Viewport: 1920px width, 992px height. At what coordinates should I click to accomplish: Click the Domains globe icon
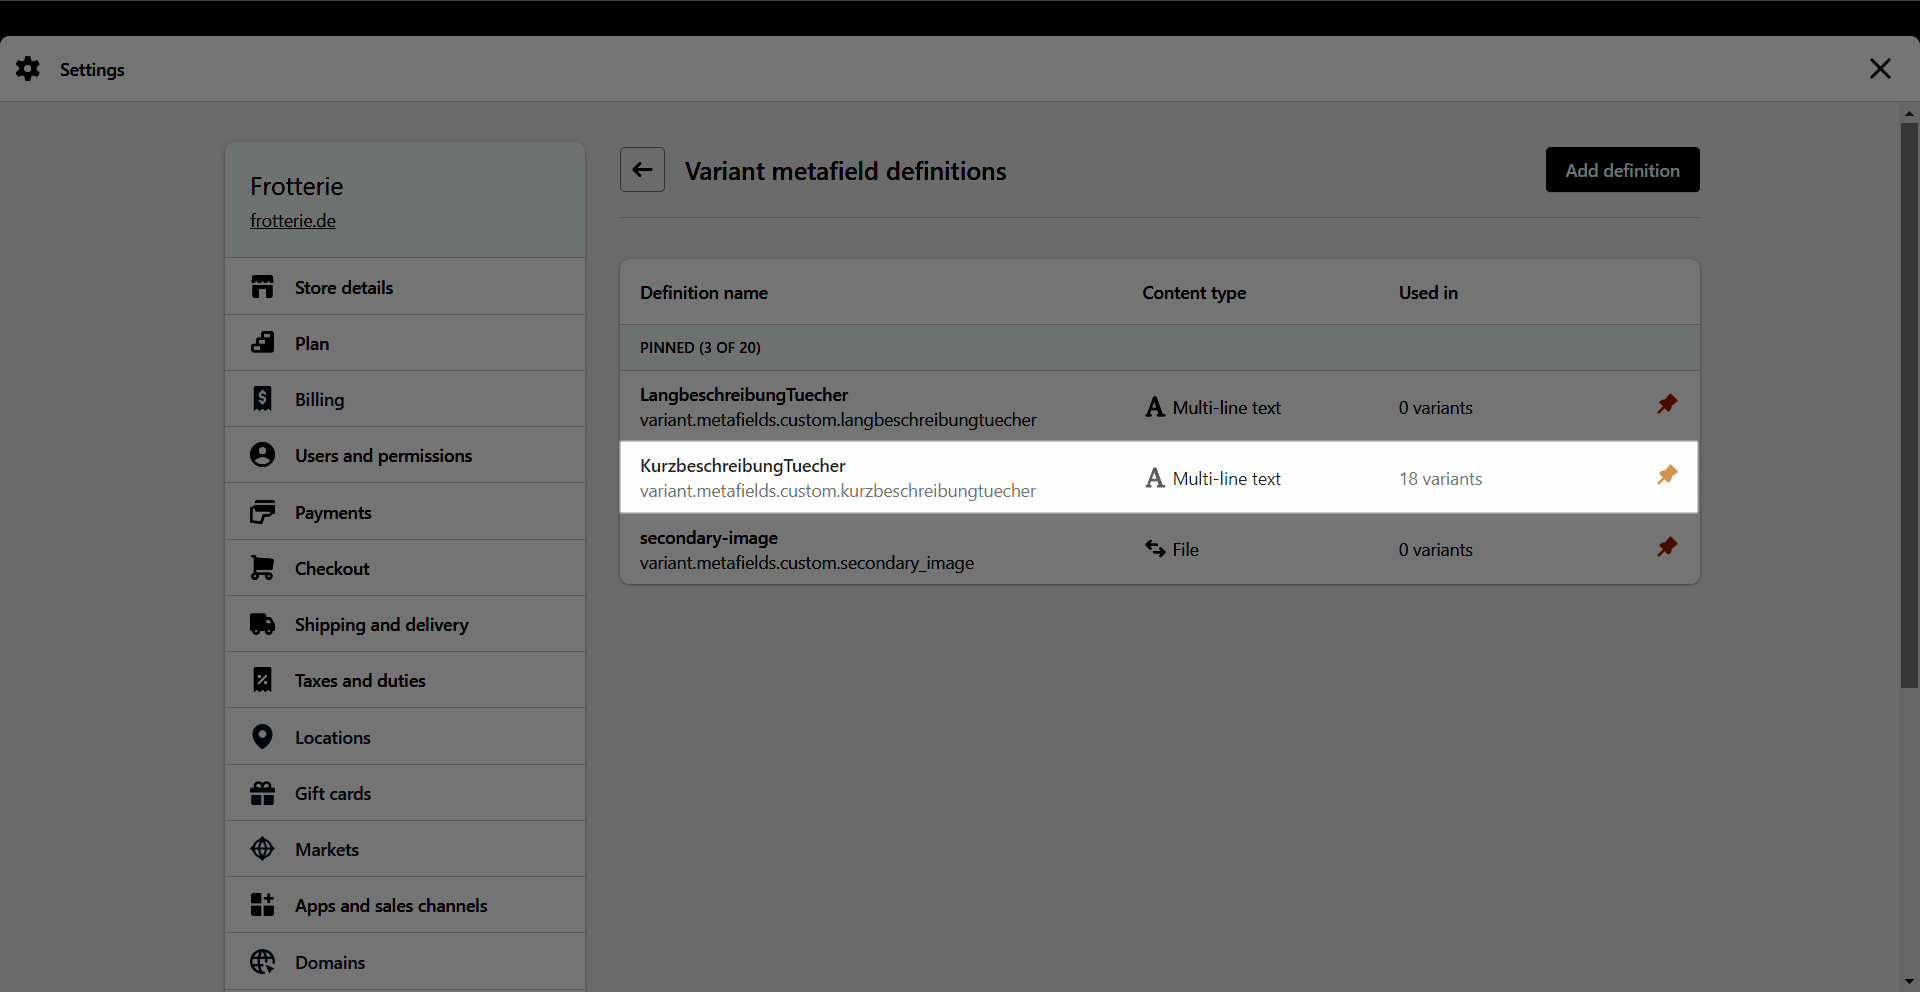coord(262,961)
